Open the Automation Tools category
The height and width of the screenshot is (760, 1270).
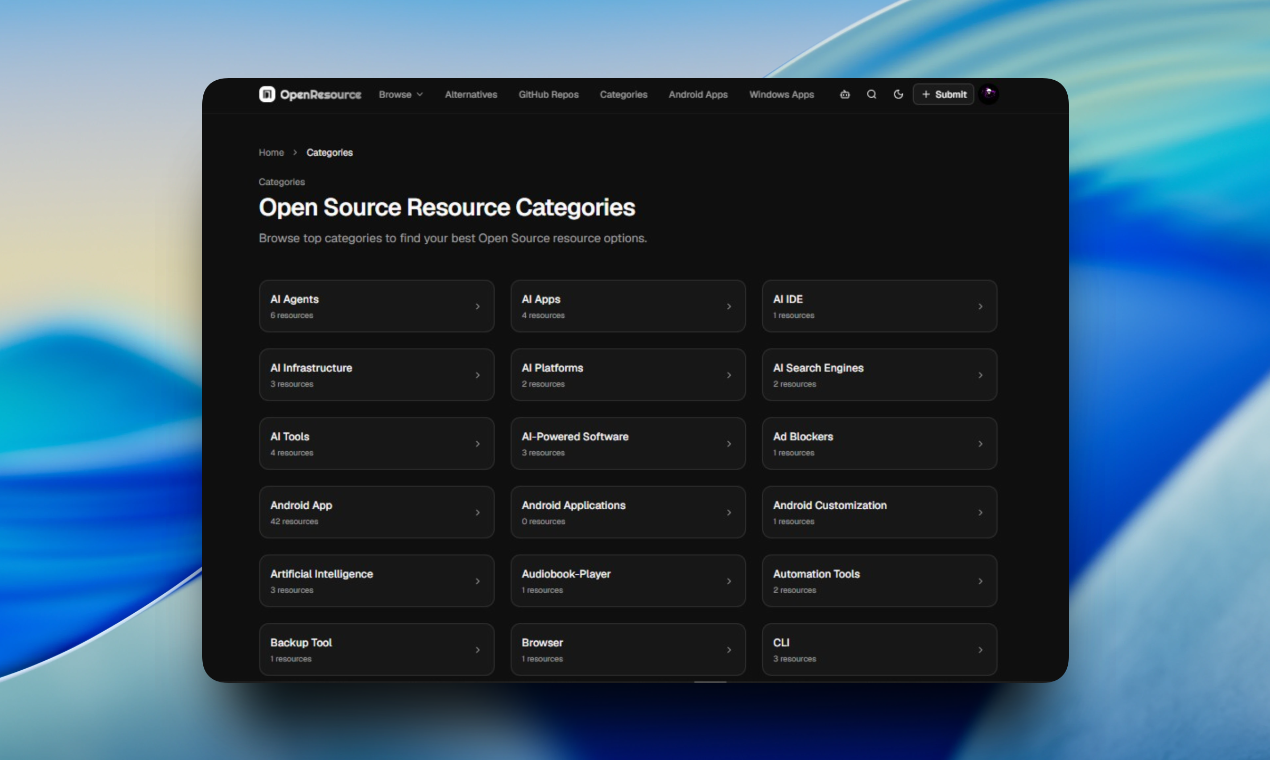point(878,581)
